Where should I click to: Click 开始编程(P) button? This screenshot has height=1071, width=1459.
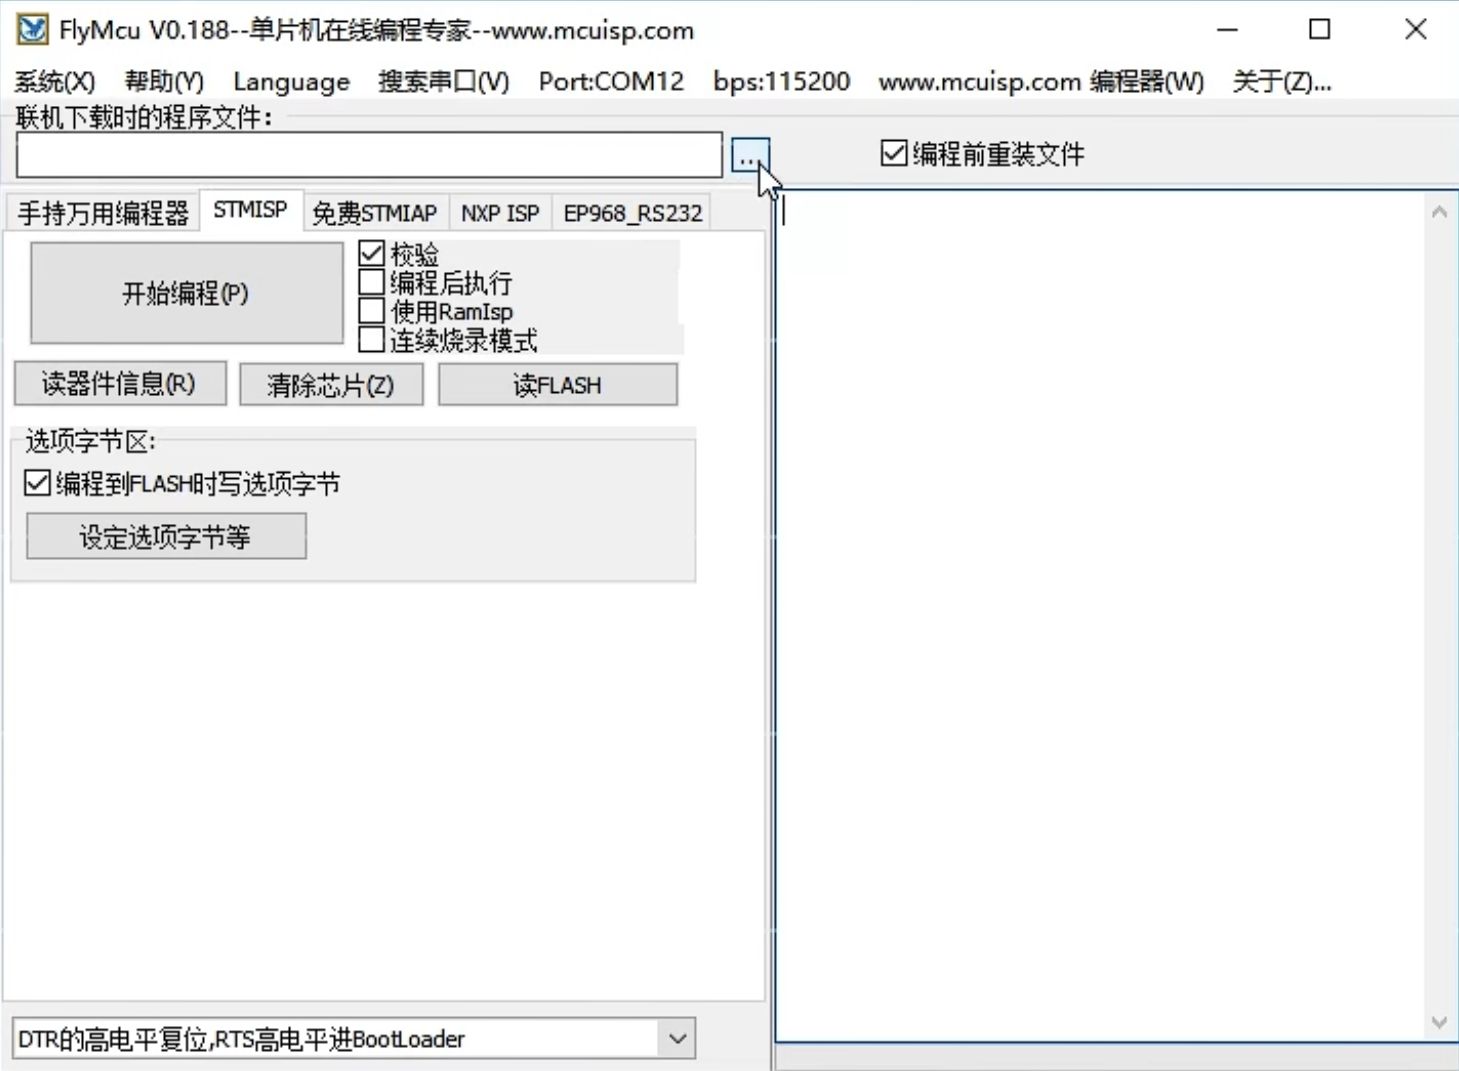click(x=186, y=293)
